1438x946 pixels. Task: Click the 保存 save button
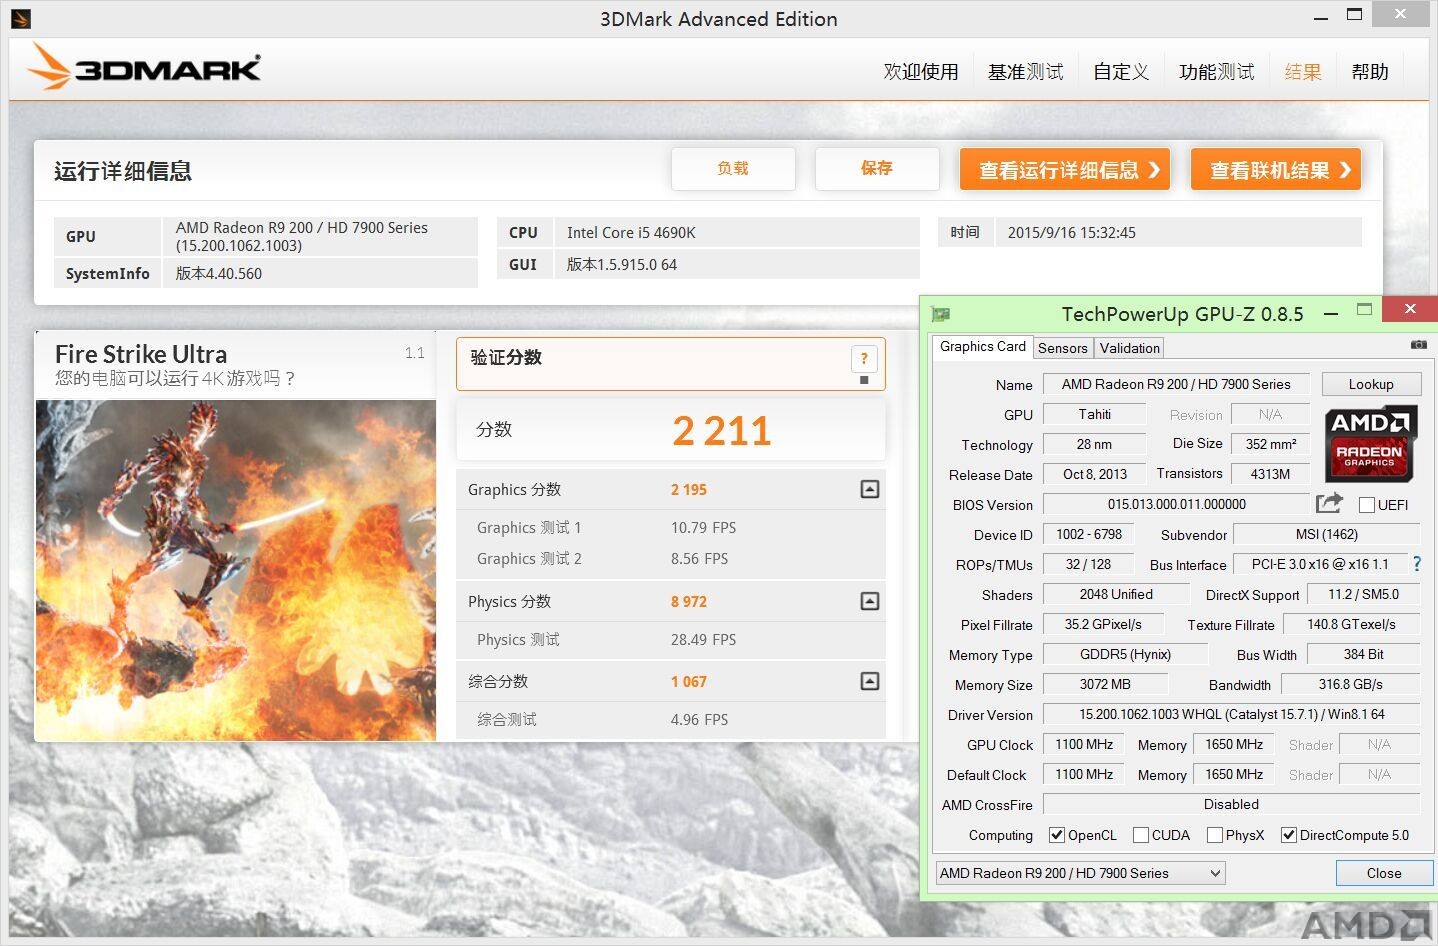point(877,168)
